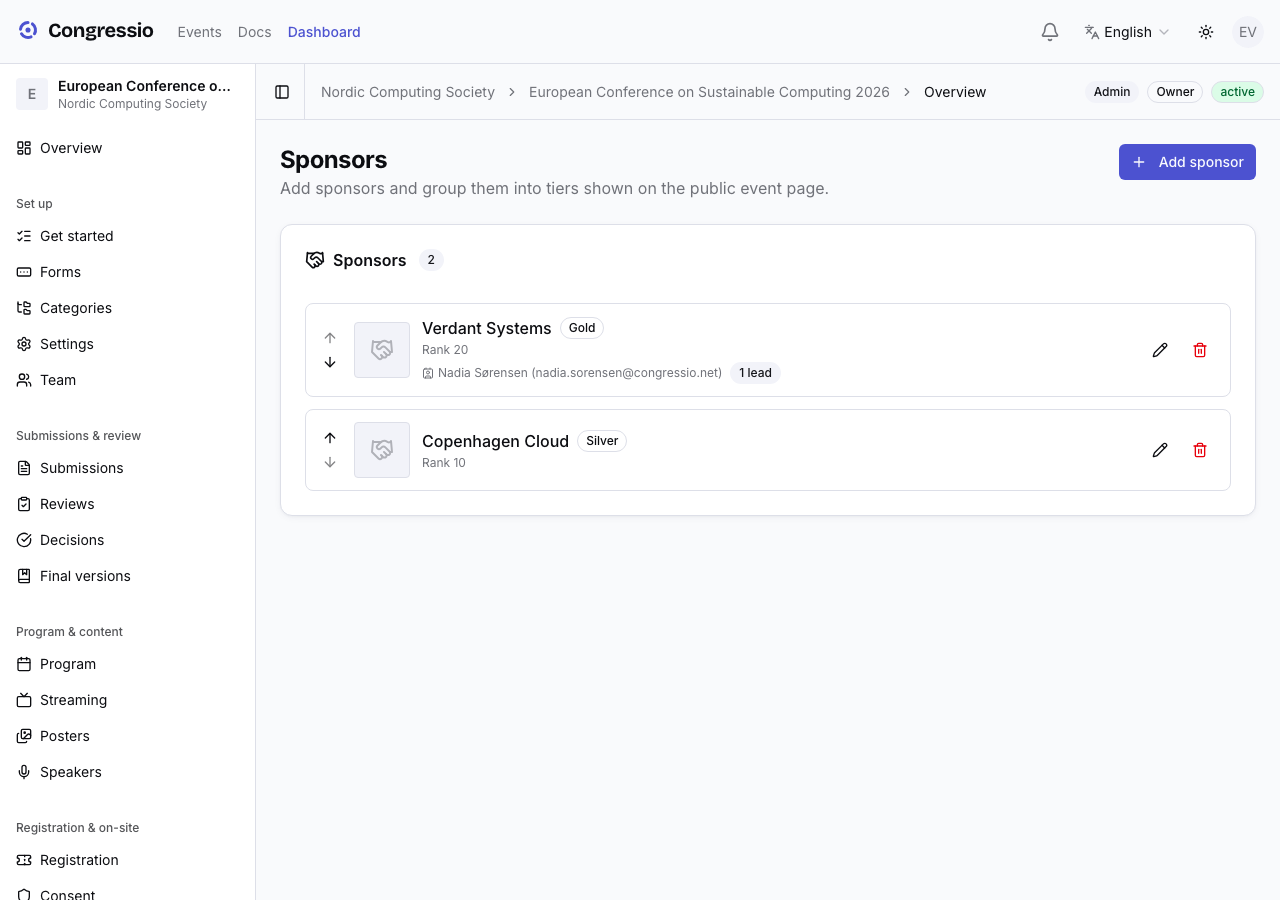Open the EV user avatar menu
The height and width of the screenshot is (900, 1280).
point(1248,32)
